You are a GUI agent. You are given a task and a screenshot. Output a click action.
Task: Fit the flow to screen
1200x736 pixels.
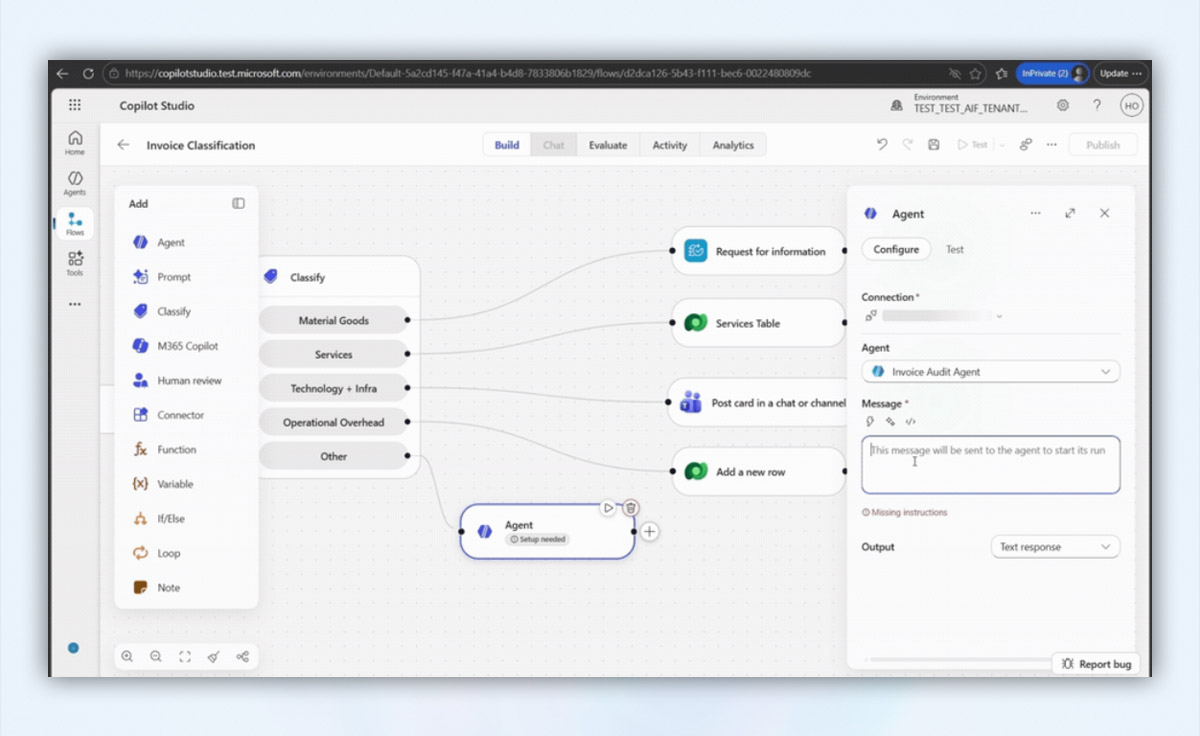pos(185,657)
